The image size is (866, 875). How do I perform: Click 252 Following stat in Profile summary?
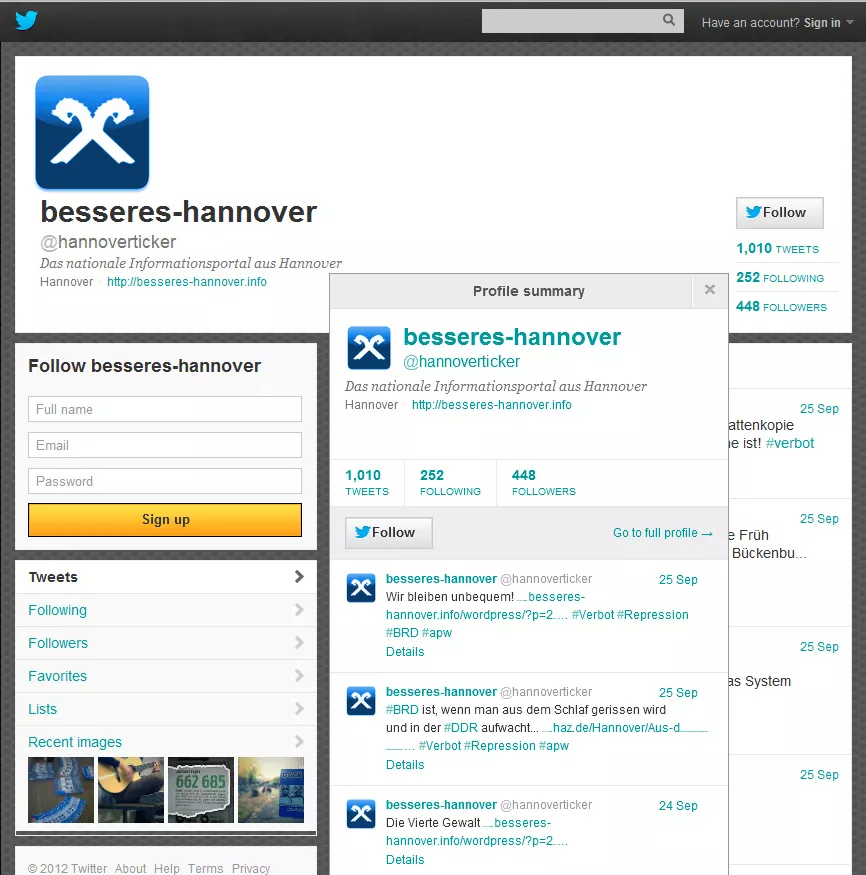coord(450,483)
